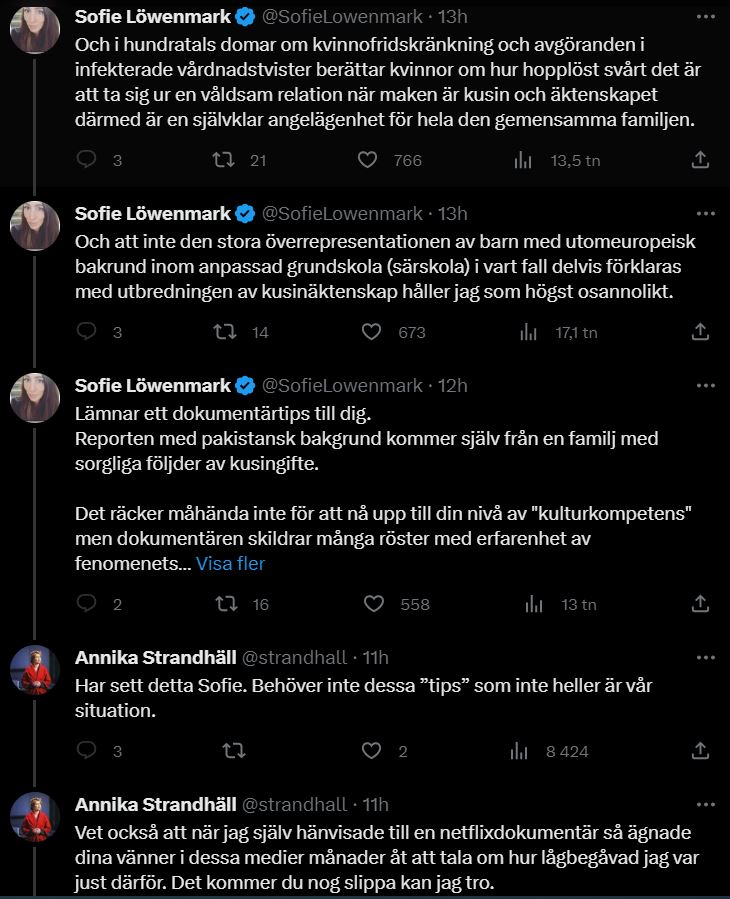Open more options on Annika's "Har sett detta" tweet
Viewport: 730px width, 899px height.
click(x=706, y=657)
